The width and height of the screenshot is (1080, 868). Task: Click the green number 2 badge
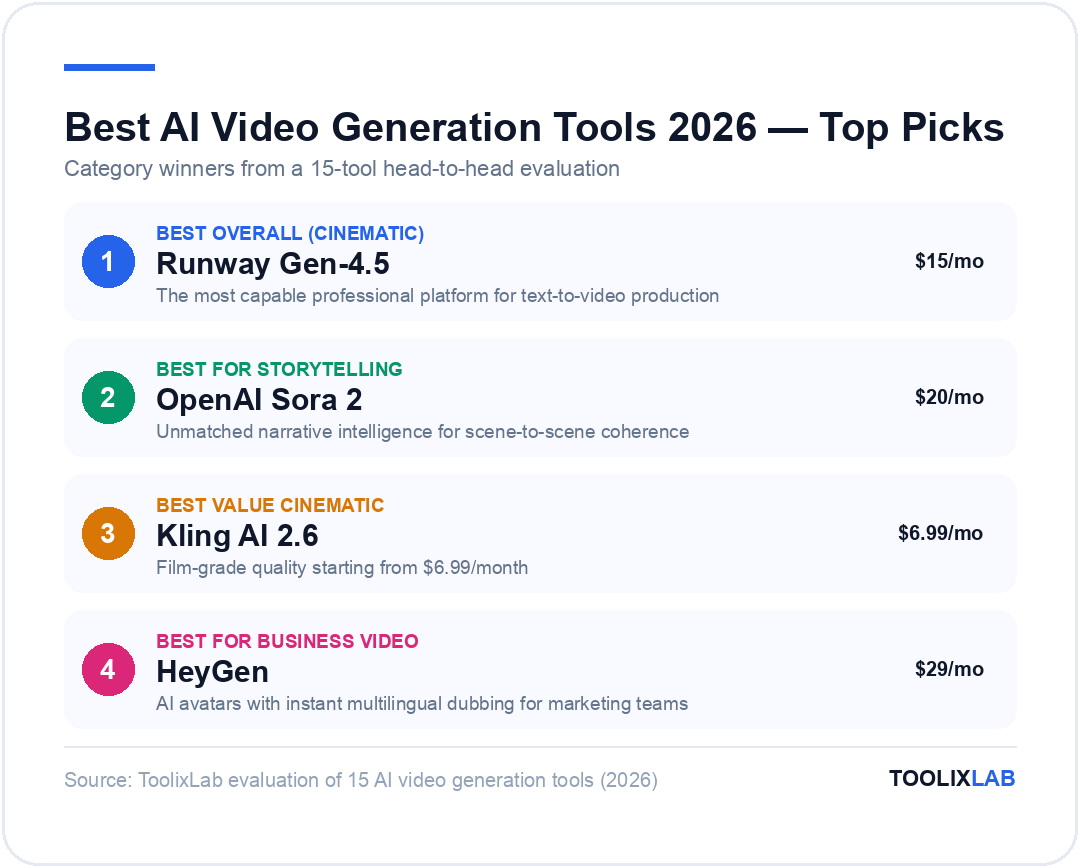(x=108, y=397)
